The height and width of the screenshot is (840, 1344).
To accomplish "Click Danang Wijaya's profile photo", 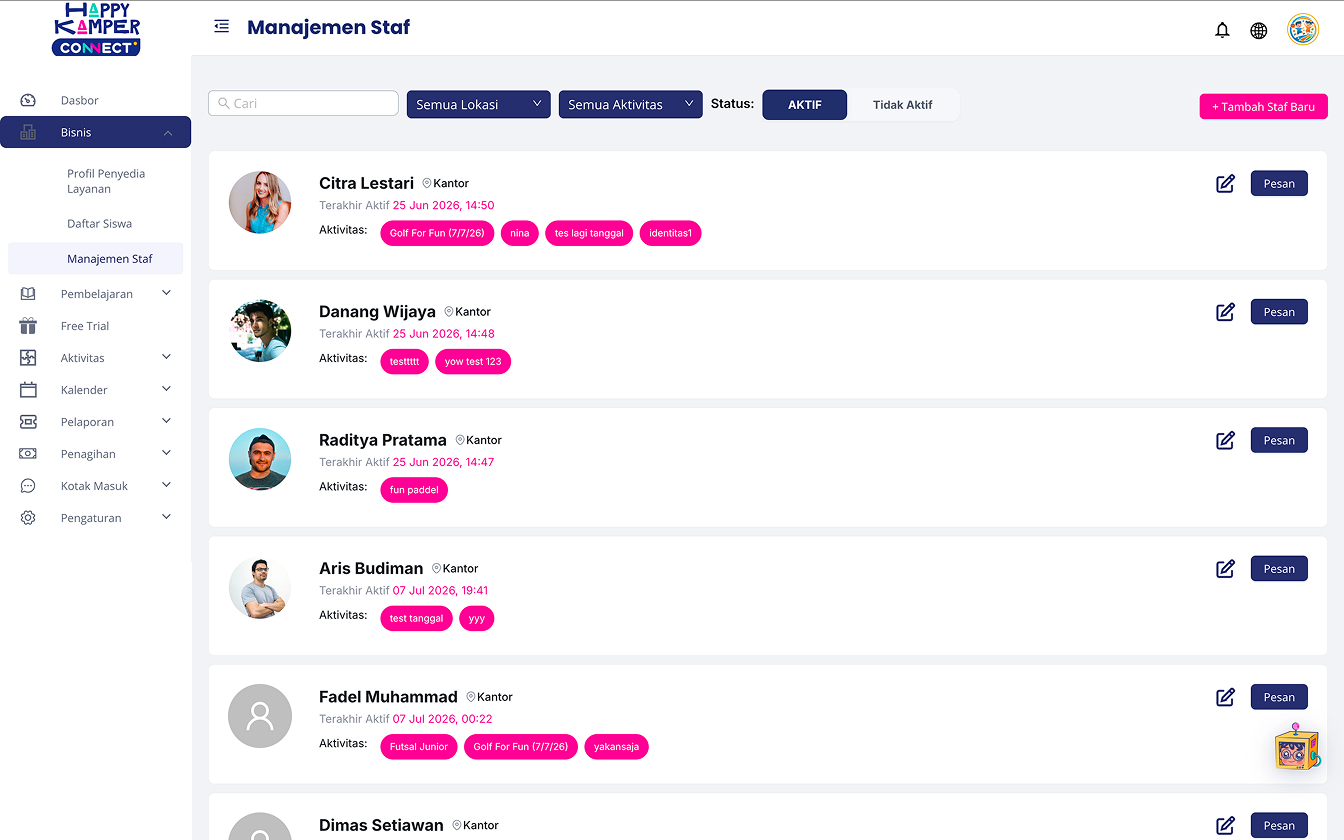I will 260,331.
